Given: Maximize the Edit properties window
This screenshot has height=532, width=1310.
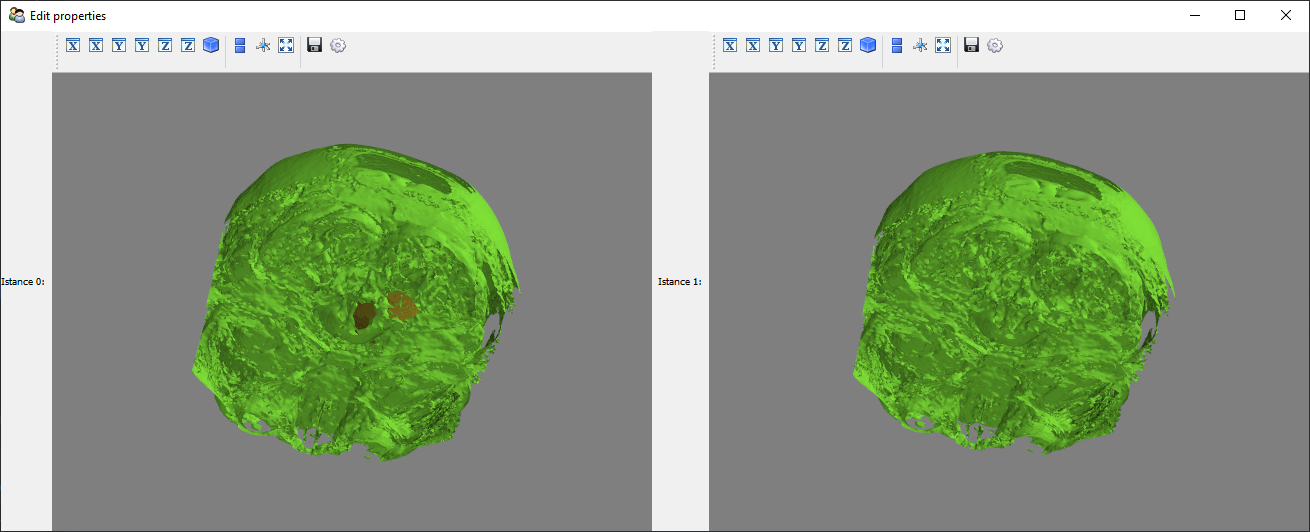Looking at the screenshot, I should [x=1240, y=15].
